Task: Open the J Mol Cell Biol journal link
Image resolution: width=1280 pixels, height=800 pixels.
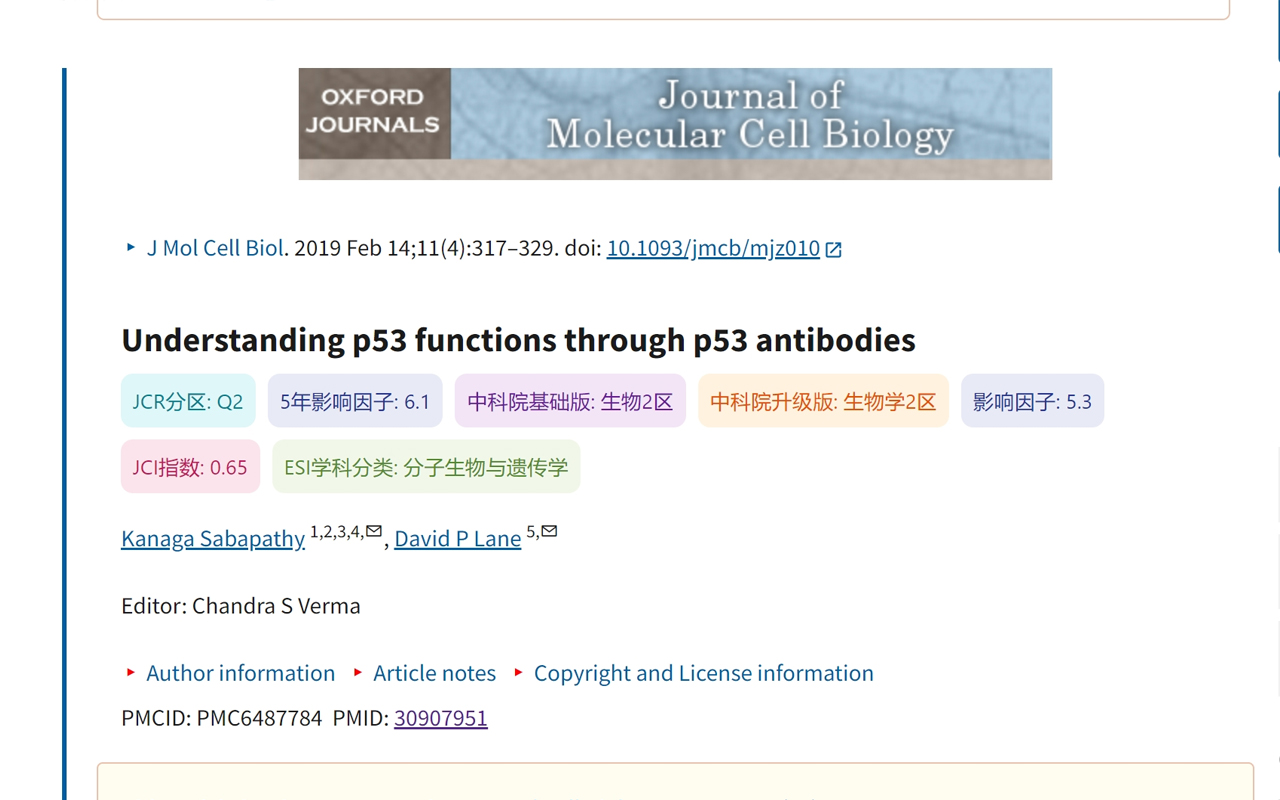Action: [x=215, y=247]
